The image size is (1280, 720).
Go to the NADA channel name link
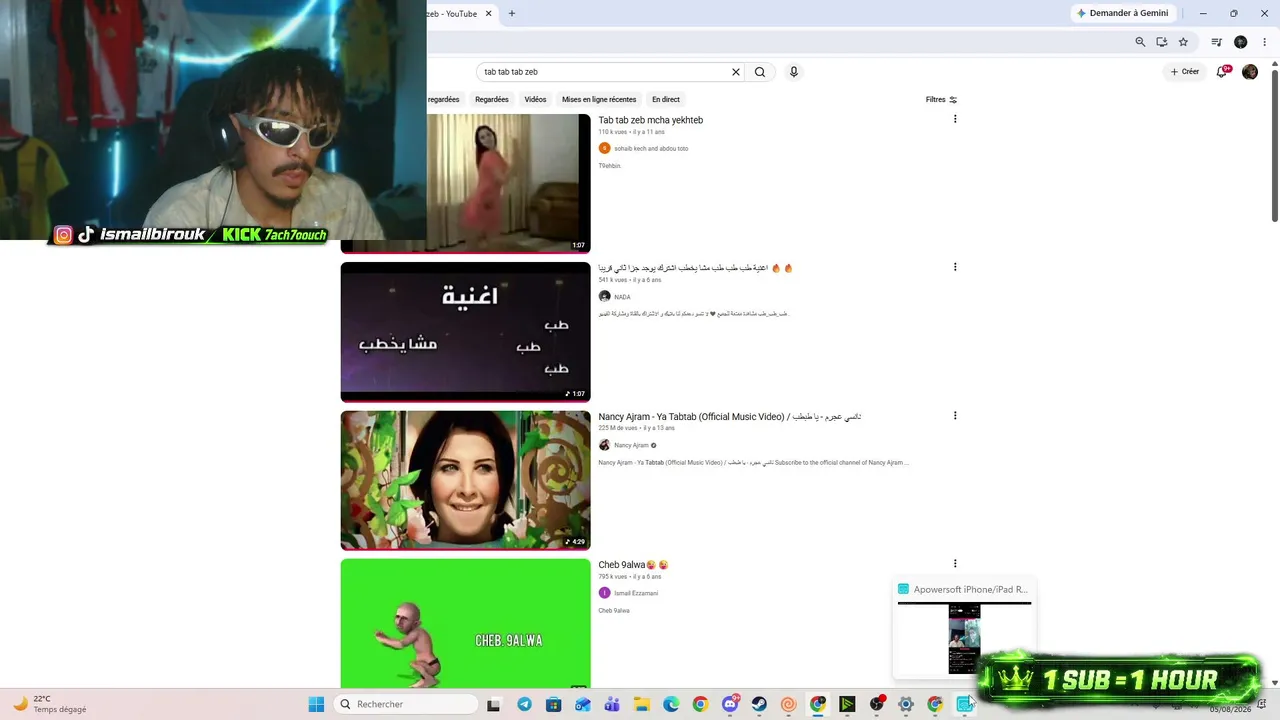(622, 297)
